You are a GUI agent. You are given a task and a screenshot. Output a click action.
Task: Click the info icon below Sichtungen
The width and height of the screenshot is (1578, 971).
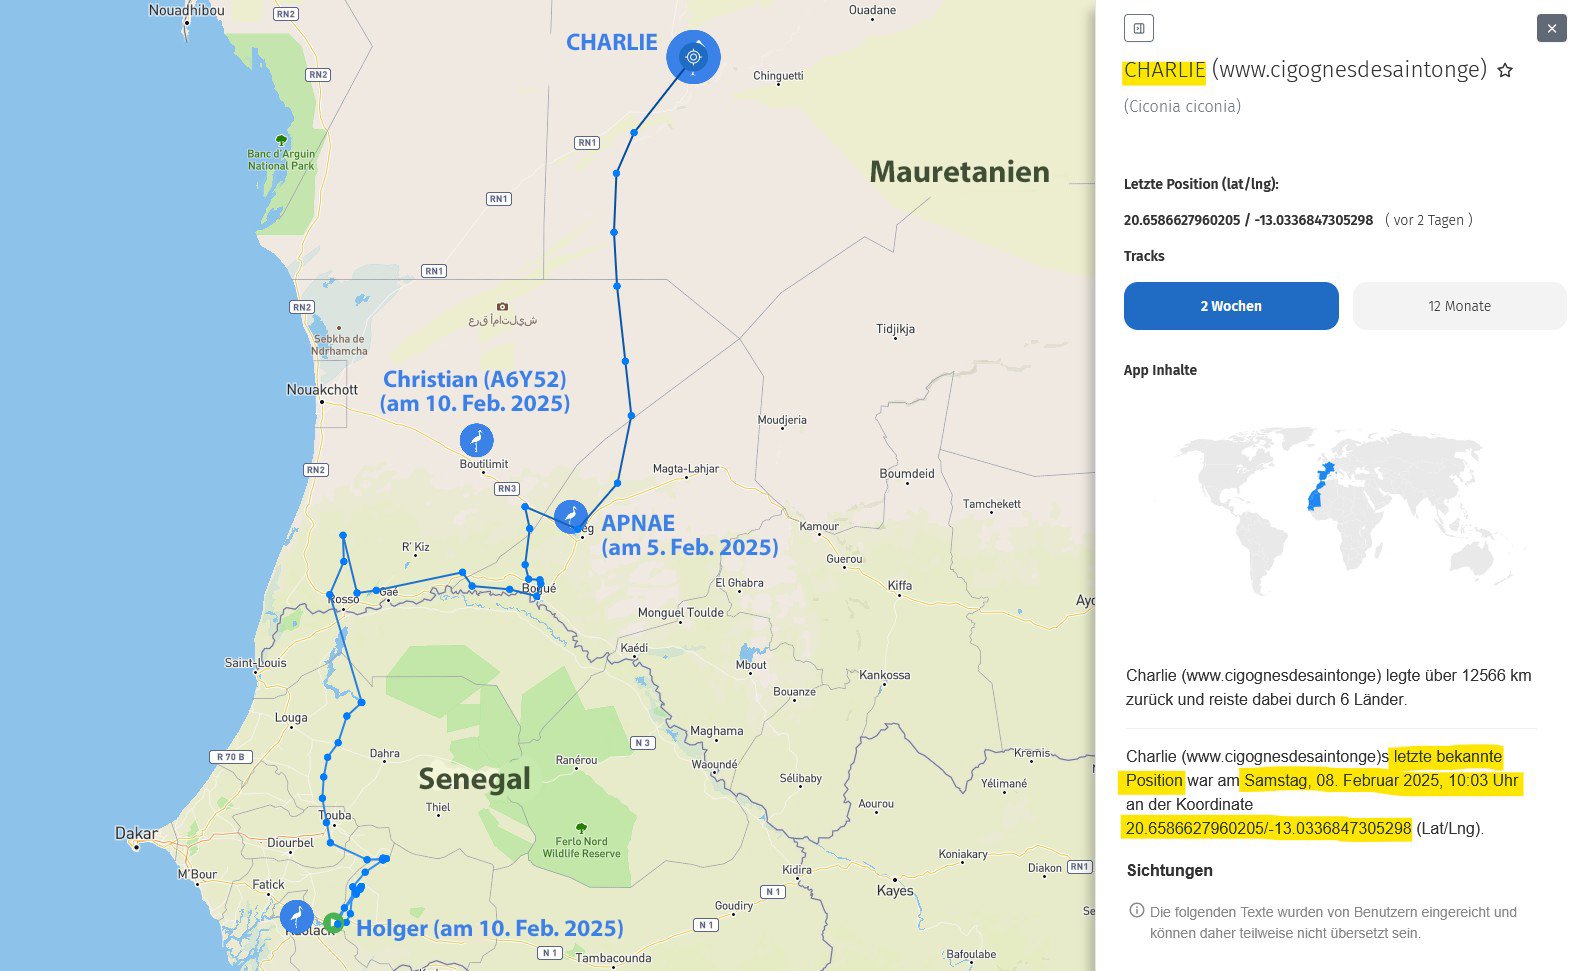coord(1136,911)
